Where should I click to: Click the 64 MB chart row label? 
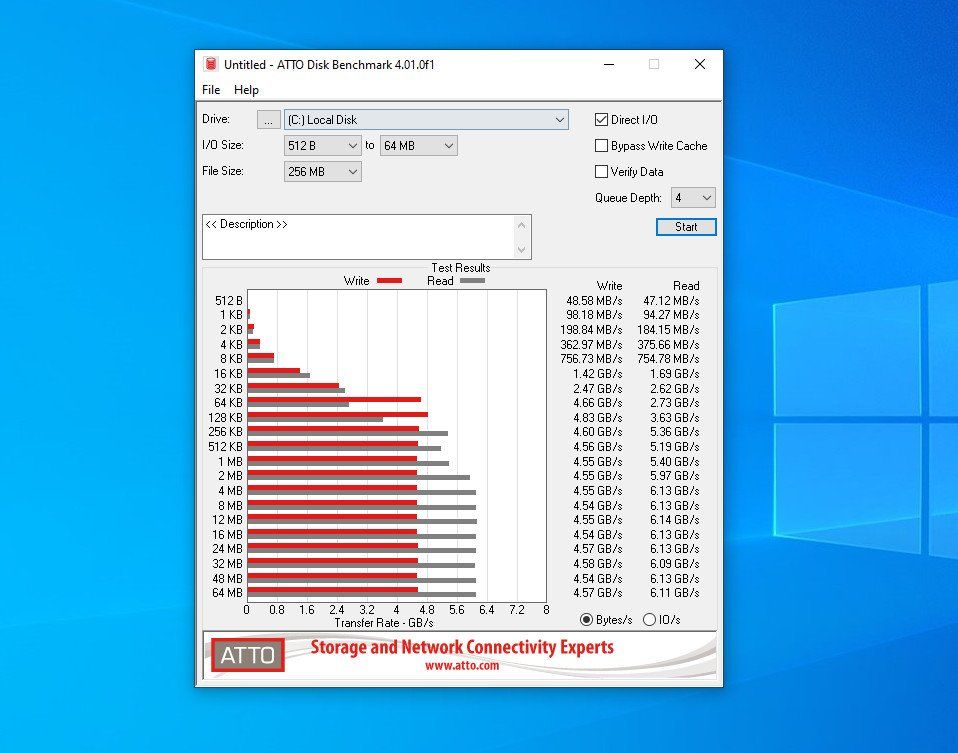point(227,593)
